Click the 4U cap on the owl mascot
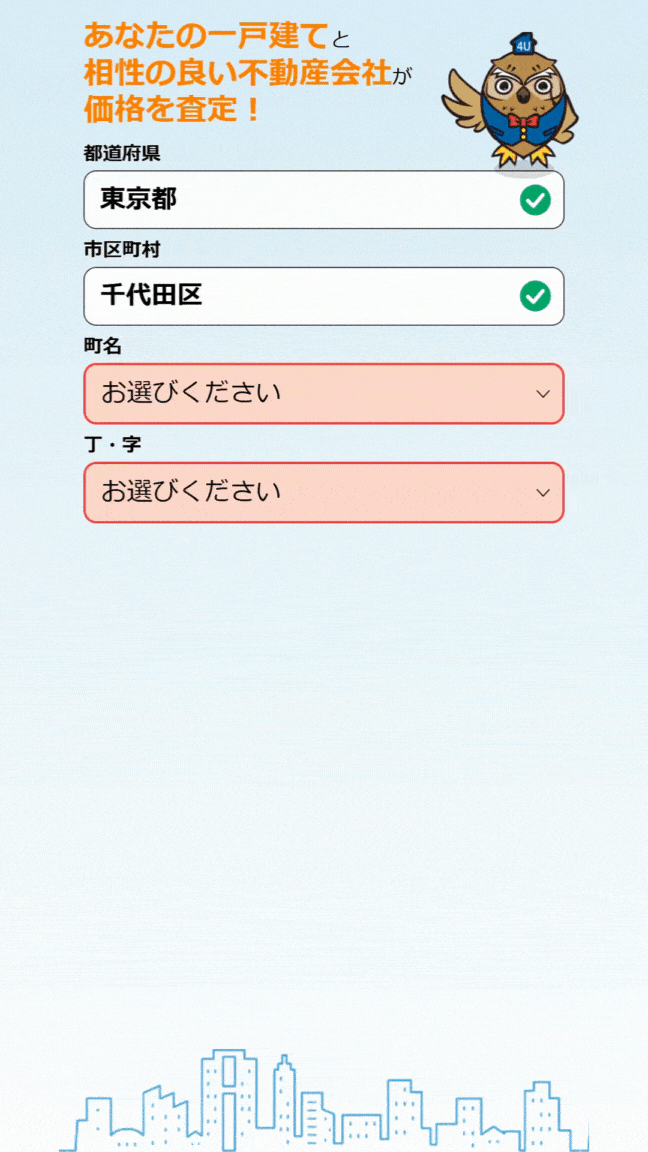Viewport: 648px width, 1152px height. [x=524, y=43]
